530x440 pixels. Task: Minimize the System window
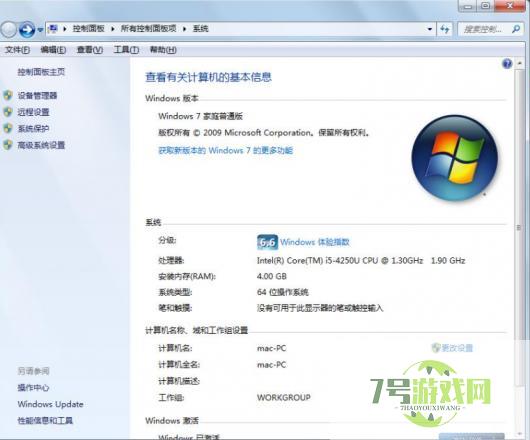click(x=468, y=6)
